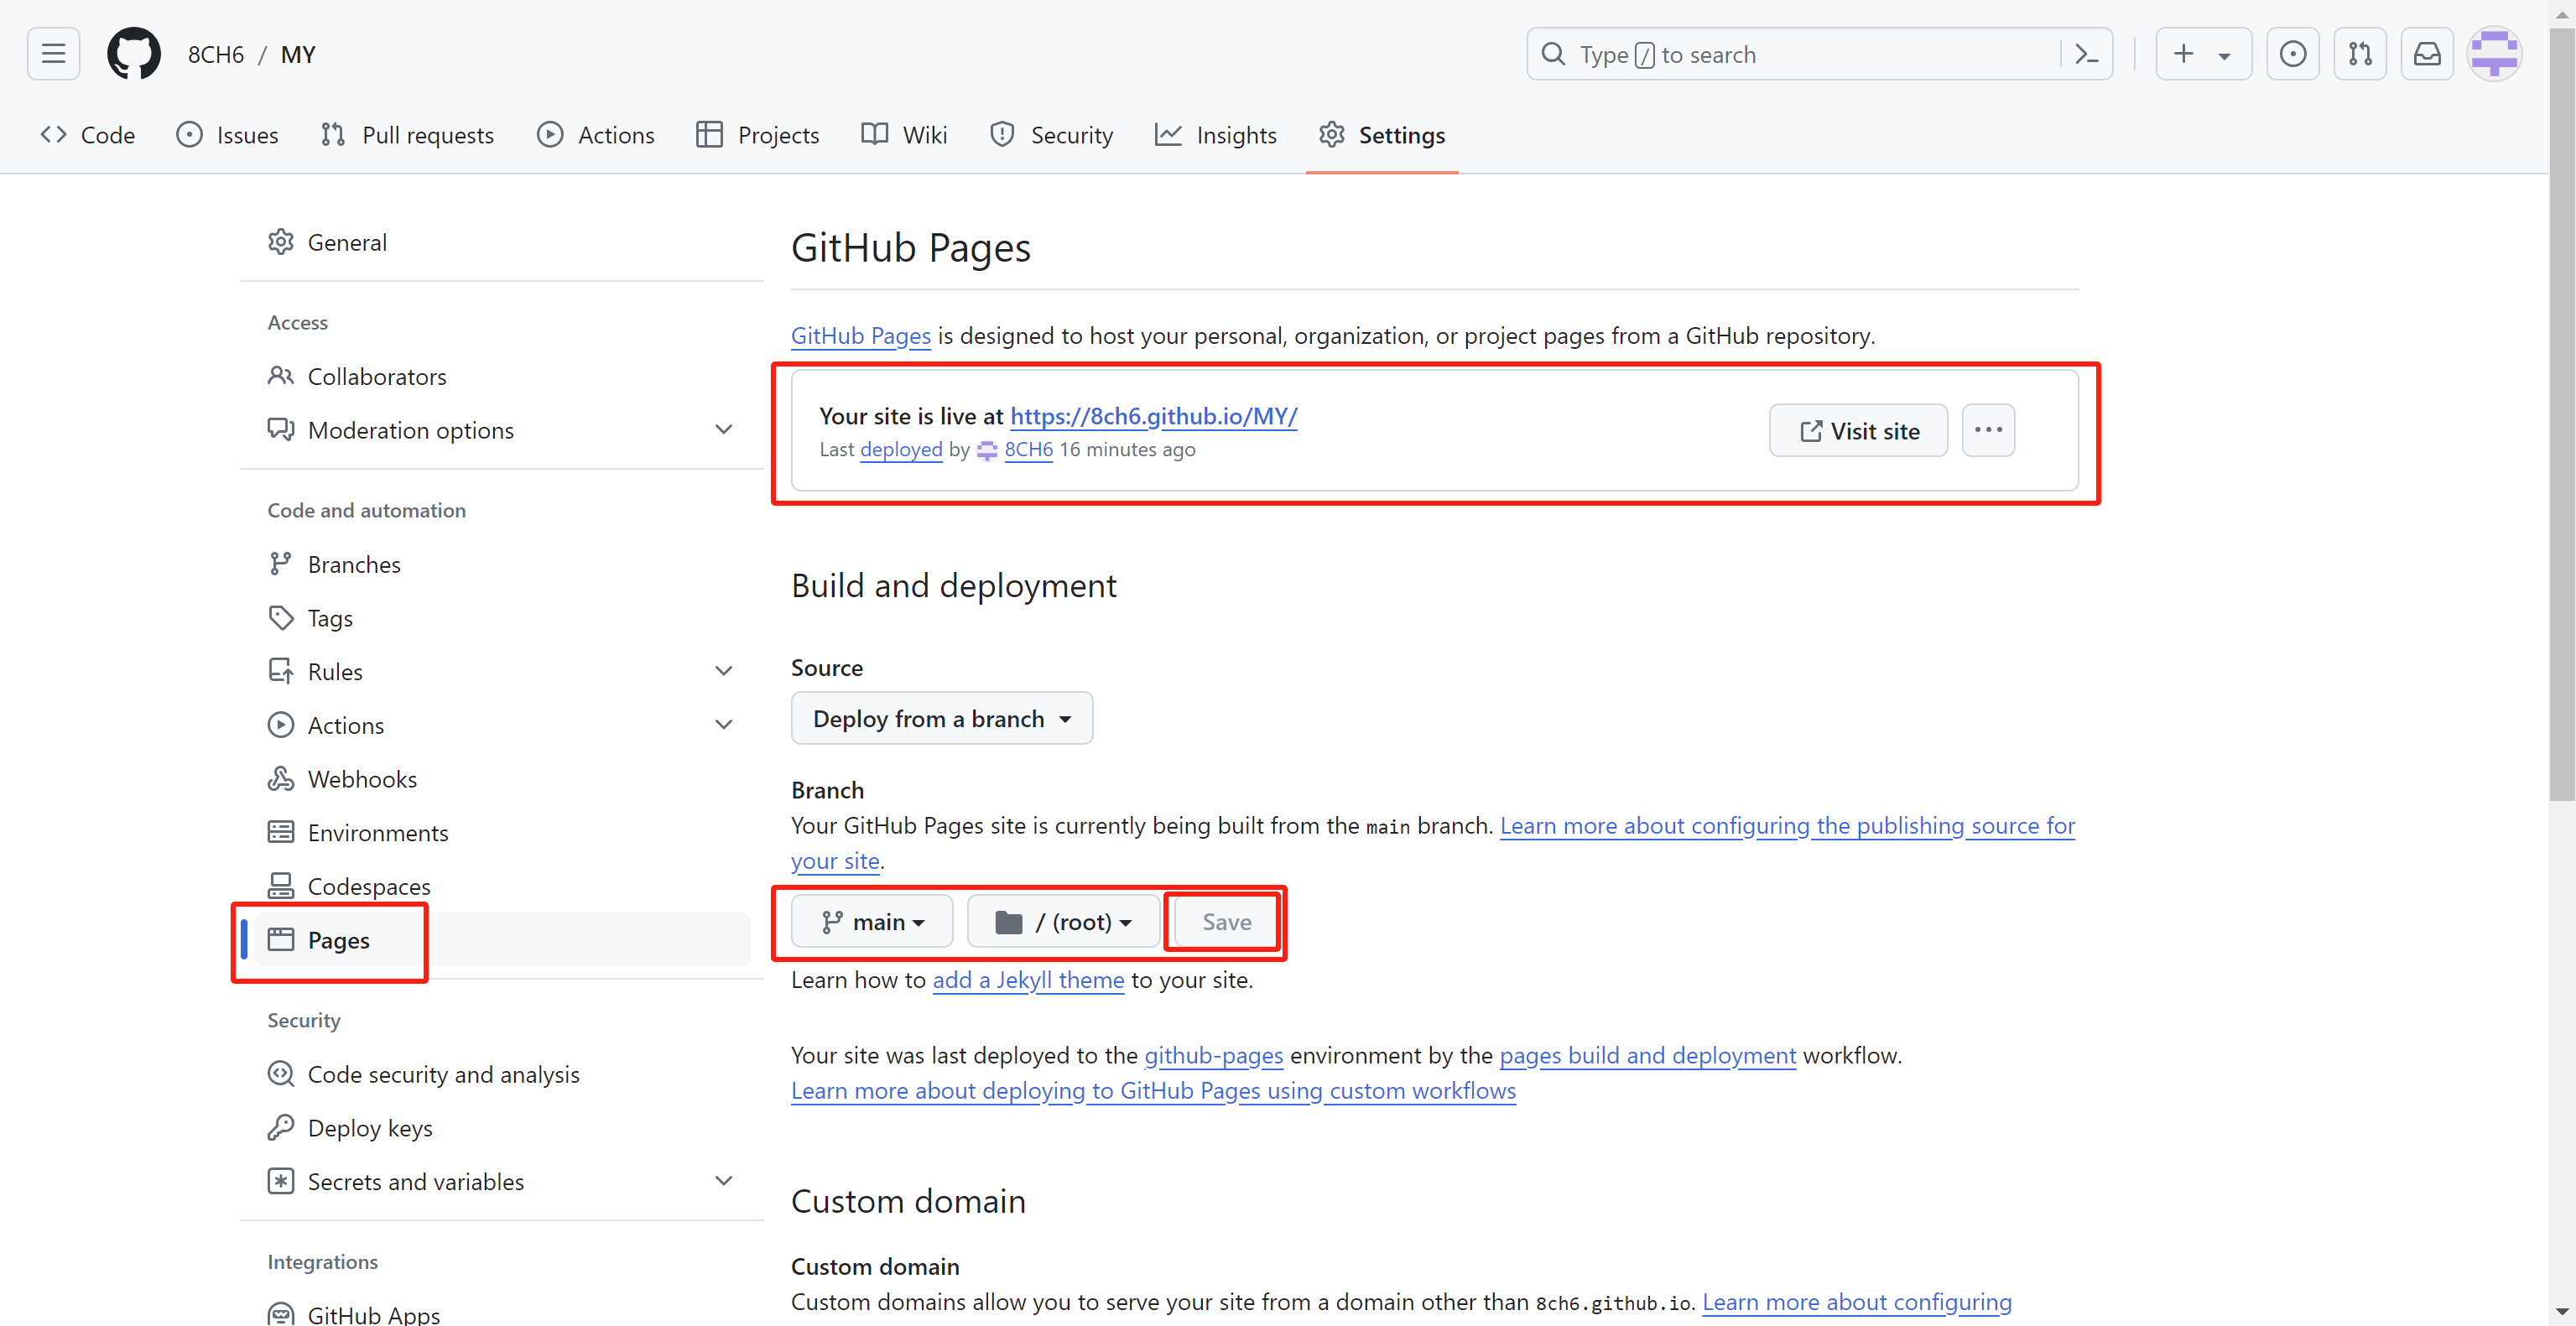Click the Webhooks icon in sidebar
This screenshot has height=1326, width=2576.
point(281,779)
